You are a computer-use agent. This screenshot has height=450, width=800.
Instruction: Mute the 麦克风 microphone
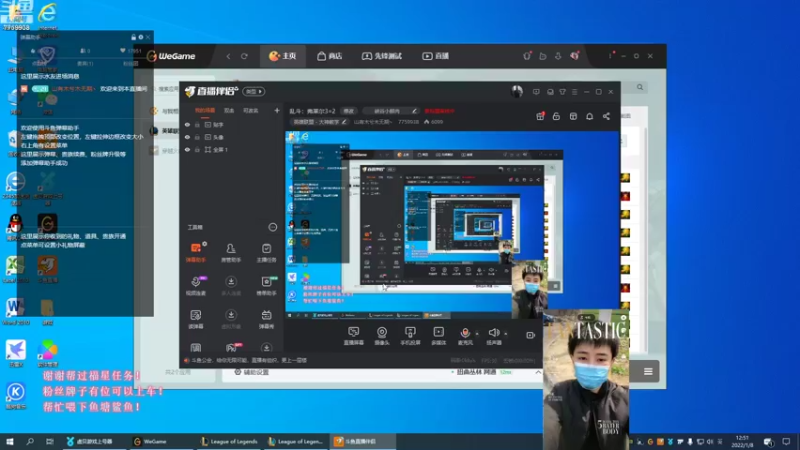click(465, 333)
